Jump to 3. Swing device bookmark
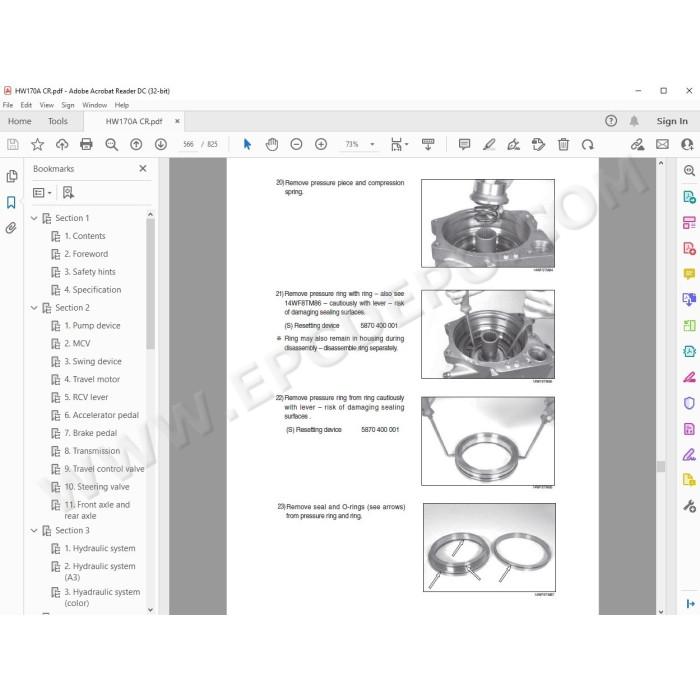 point(93,361)
